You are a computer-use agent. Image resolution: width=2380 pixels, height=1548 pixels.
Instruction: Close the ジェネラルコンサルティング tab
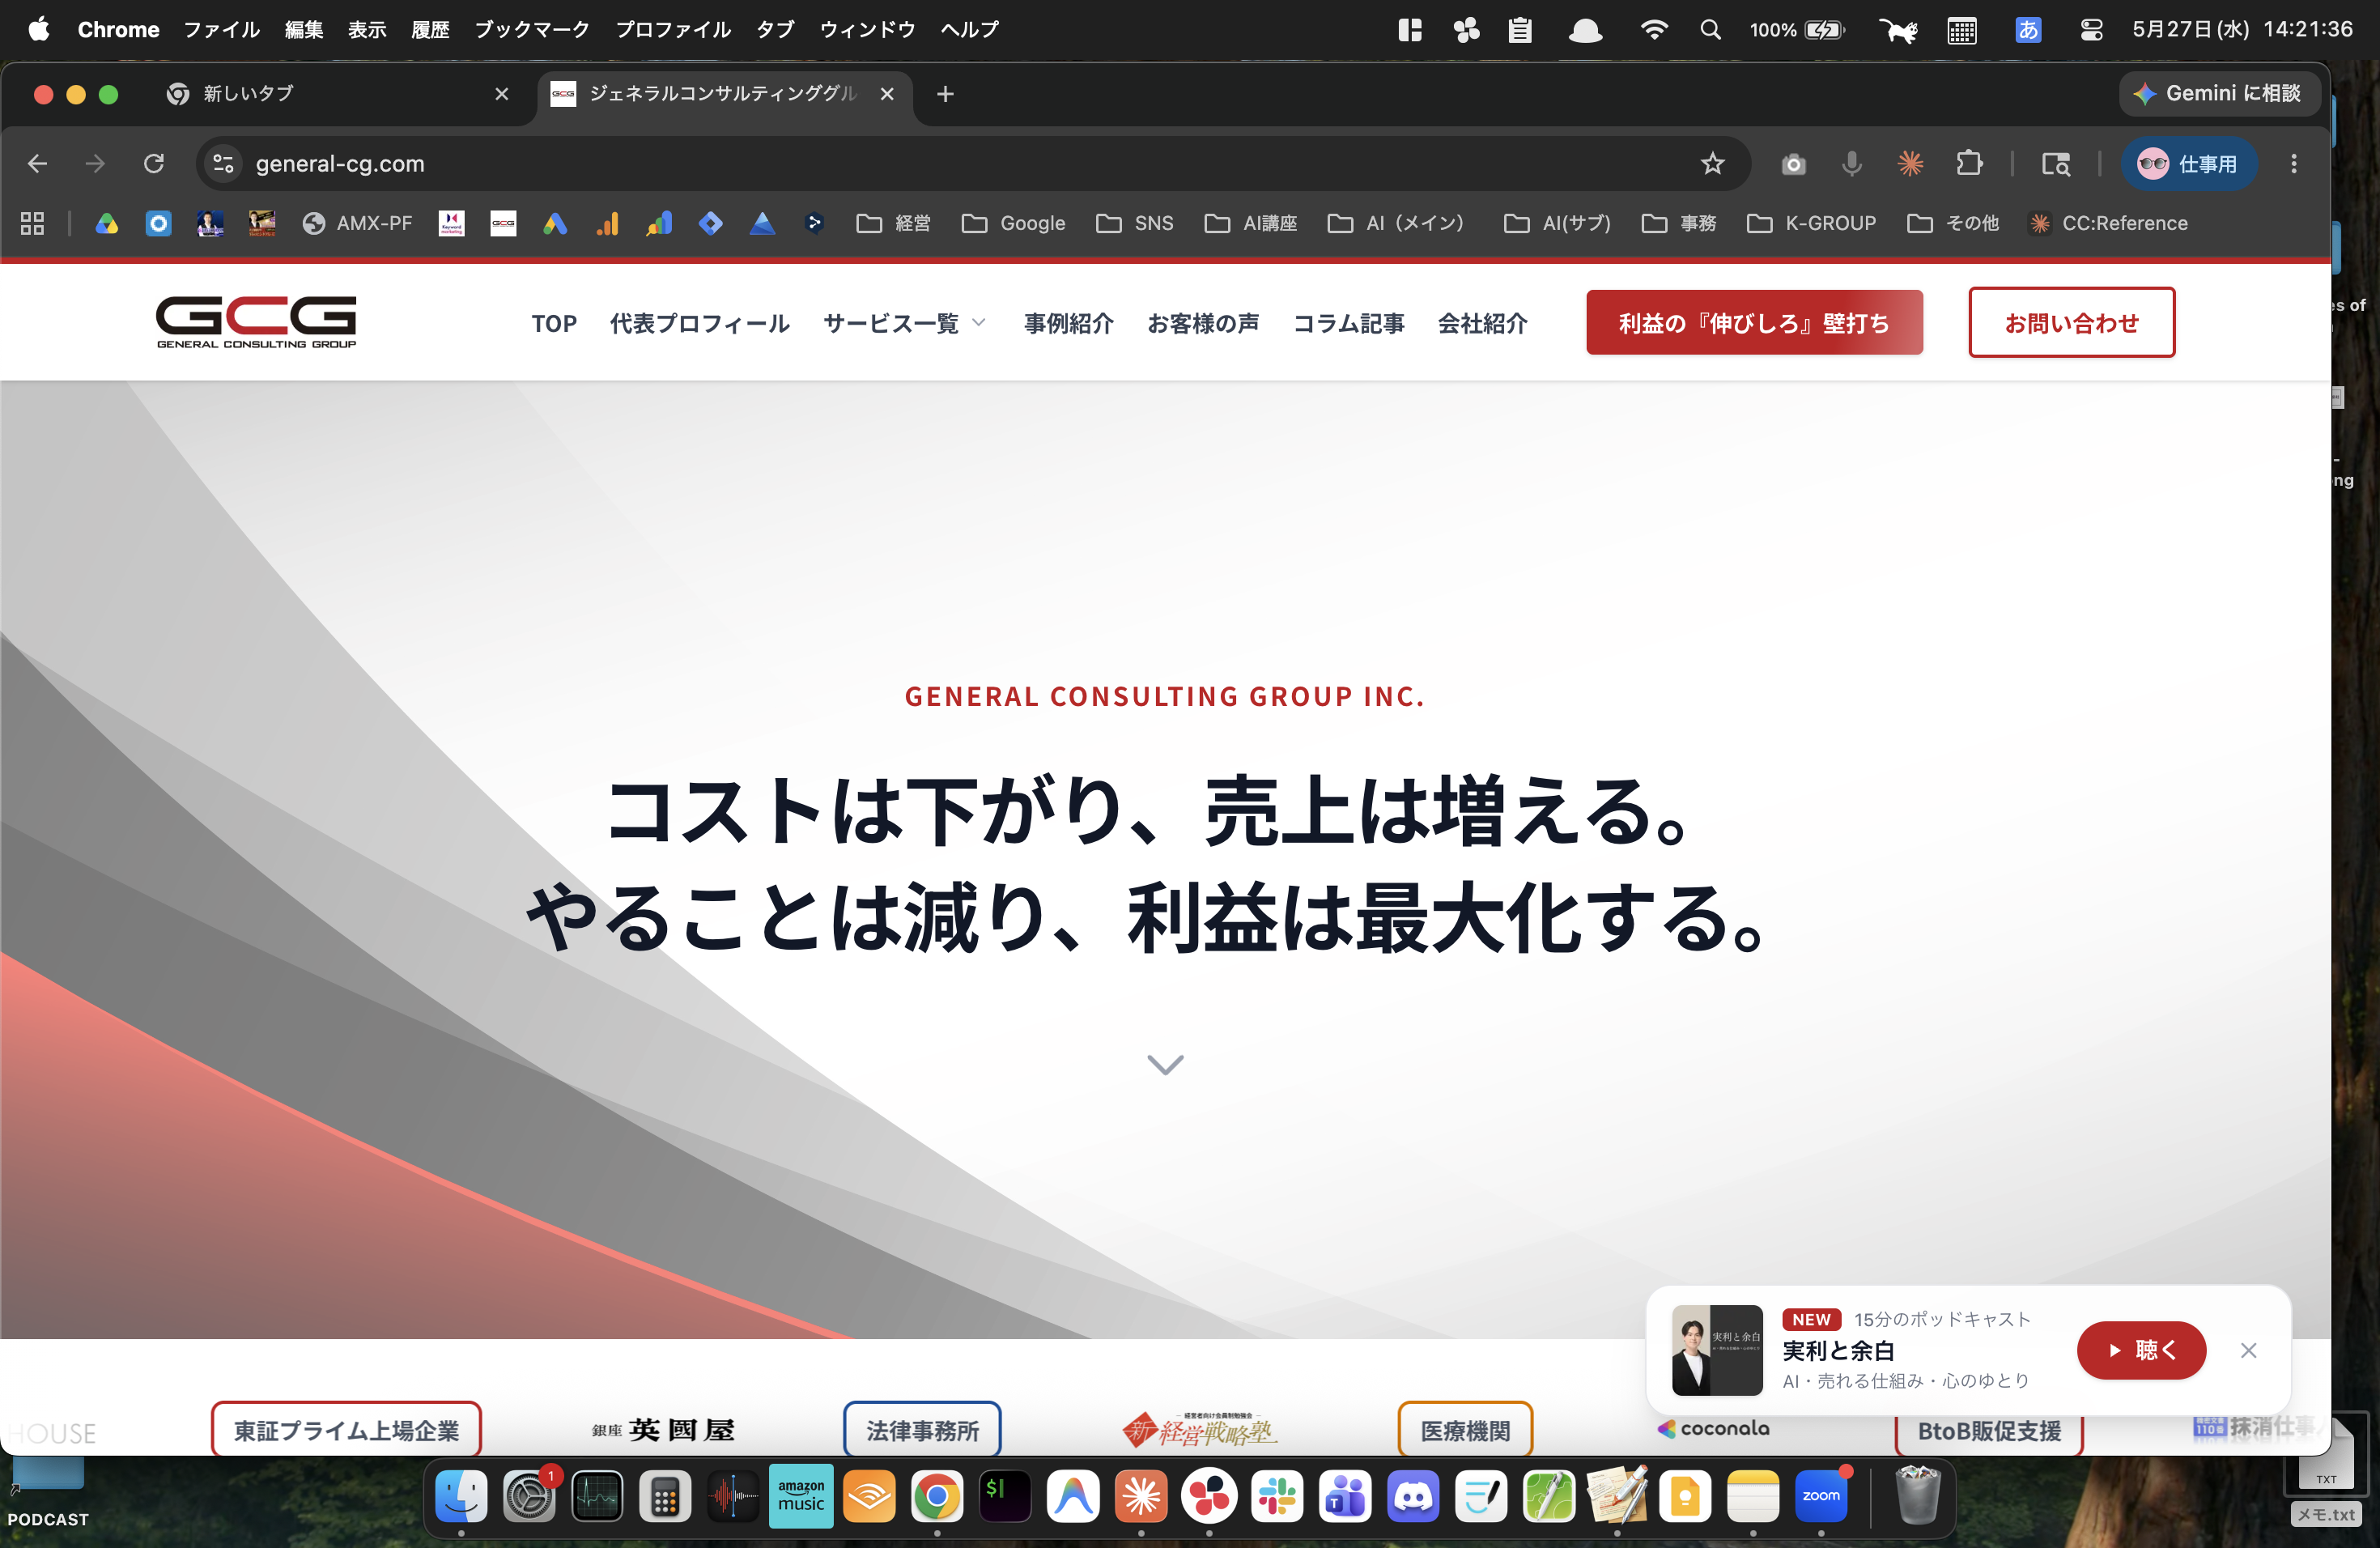[x=887, y=93]
